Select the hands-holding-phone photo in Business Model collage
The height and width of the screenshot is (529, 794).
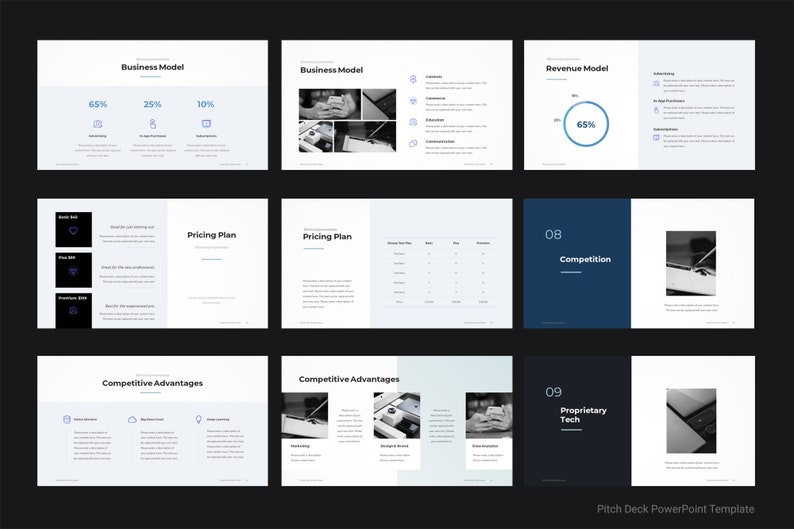coord(330,104)
